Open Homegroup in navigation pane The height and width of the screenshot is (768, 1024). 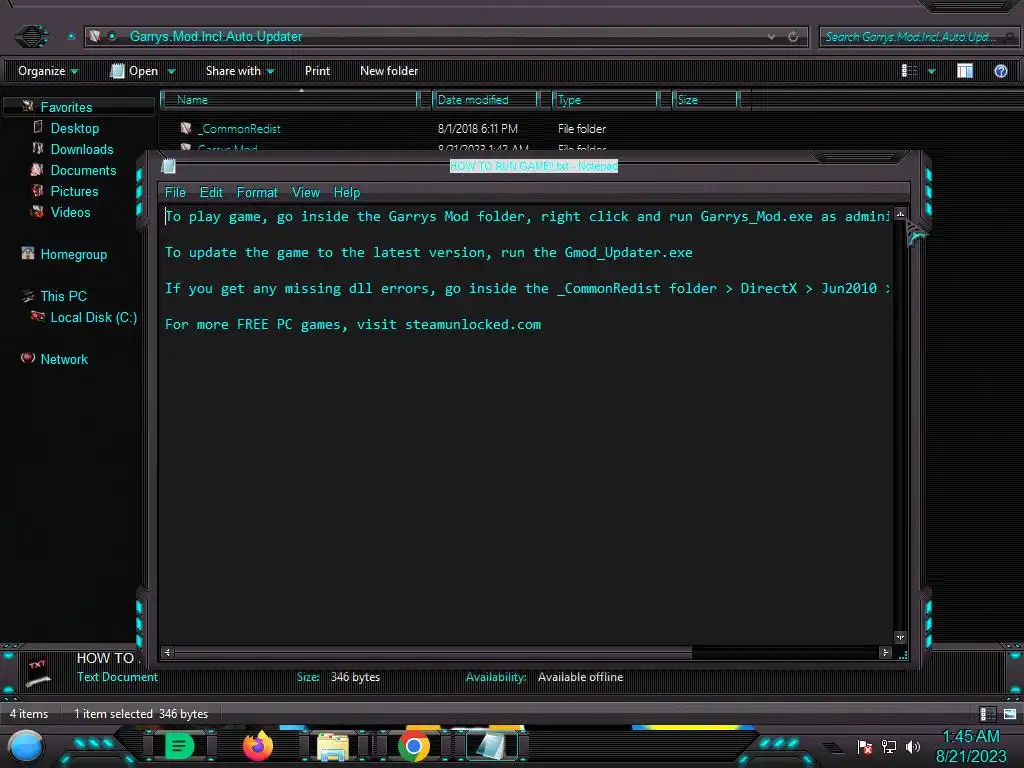[x=74, y=254]
